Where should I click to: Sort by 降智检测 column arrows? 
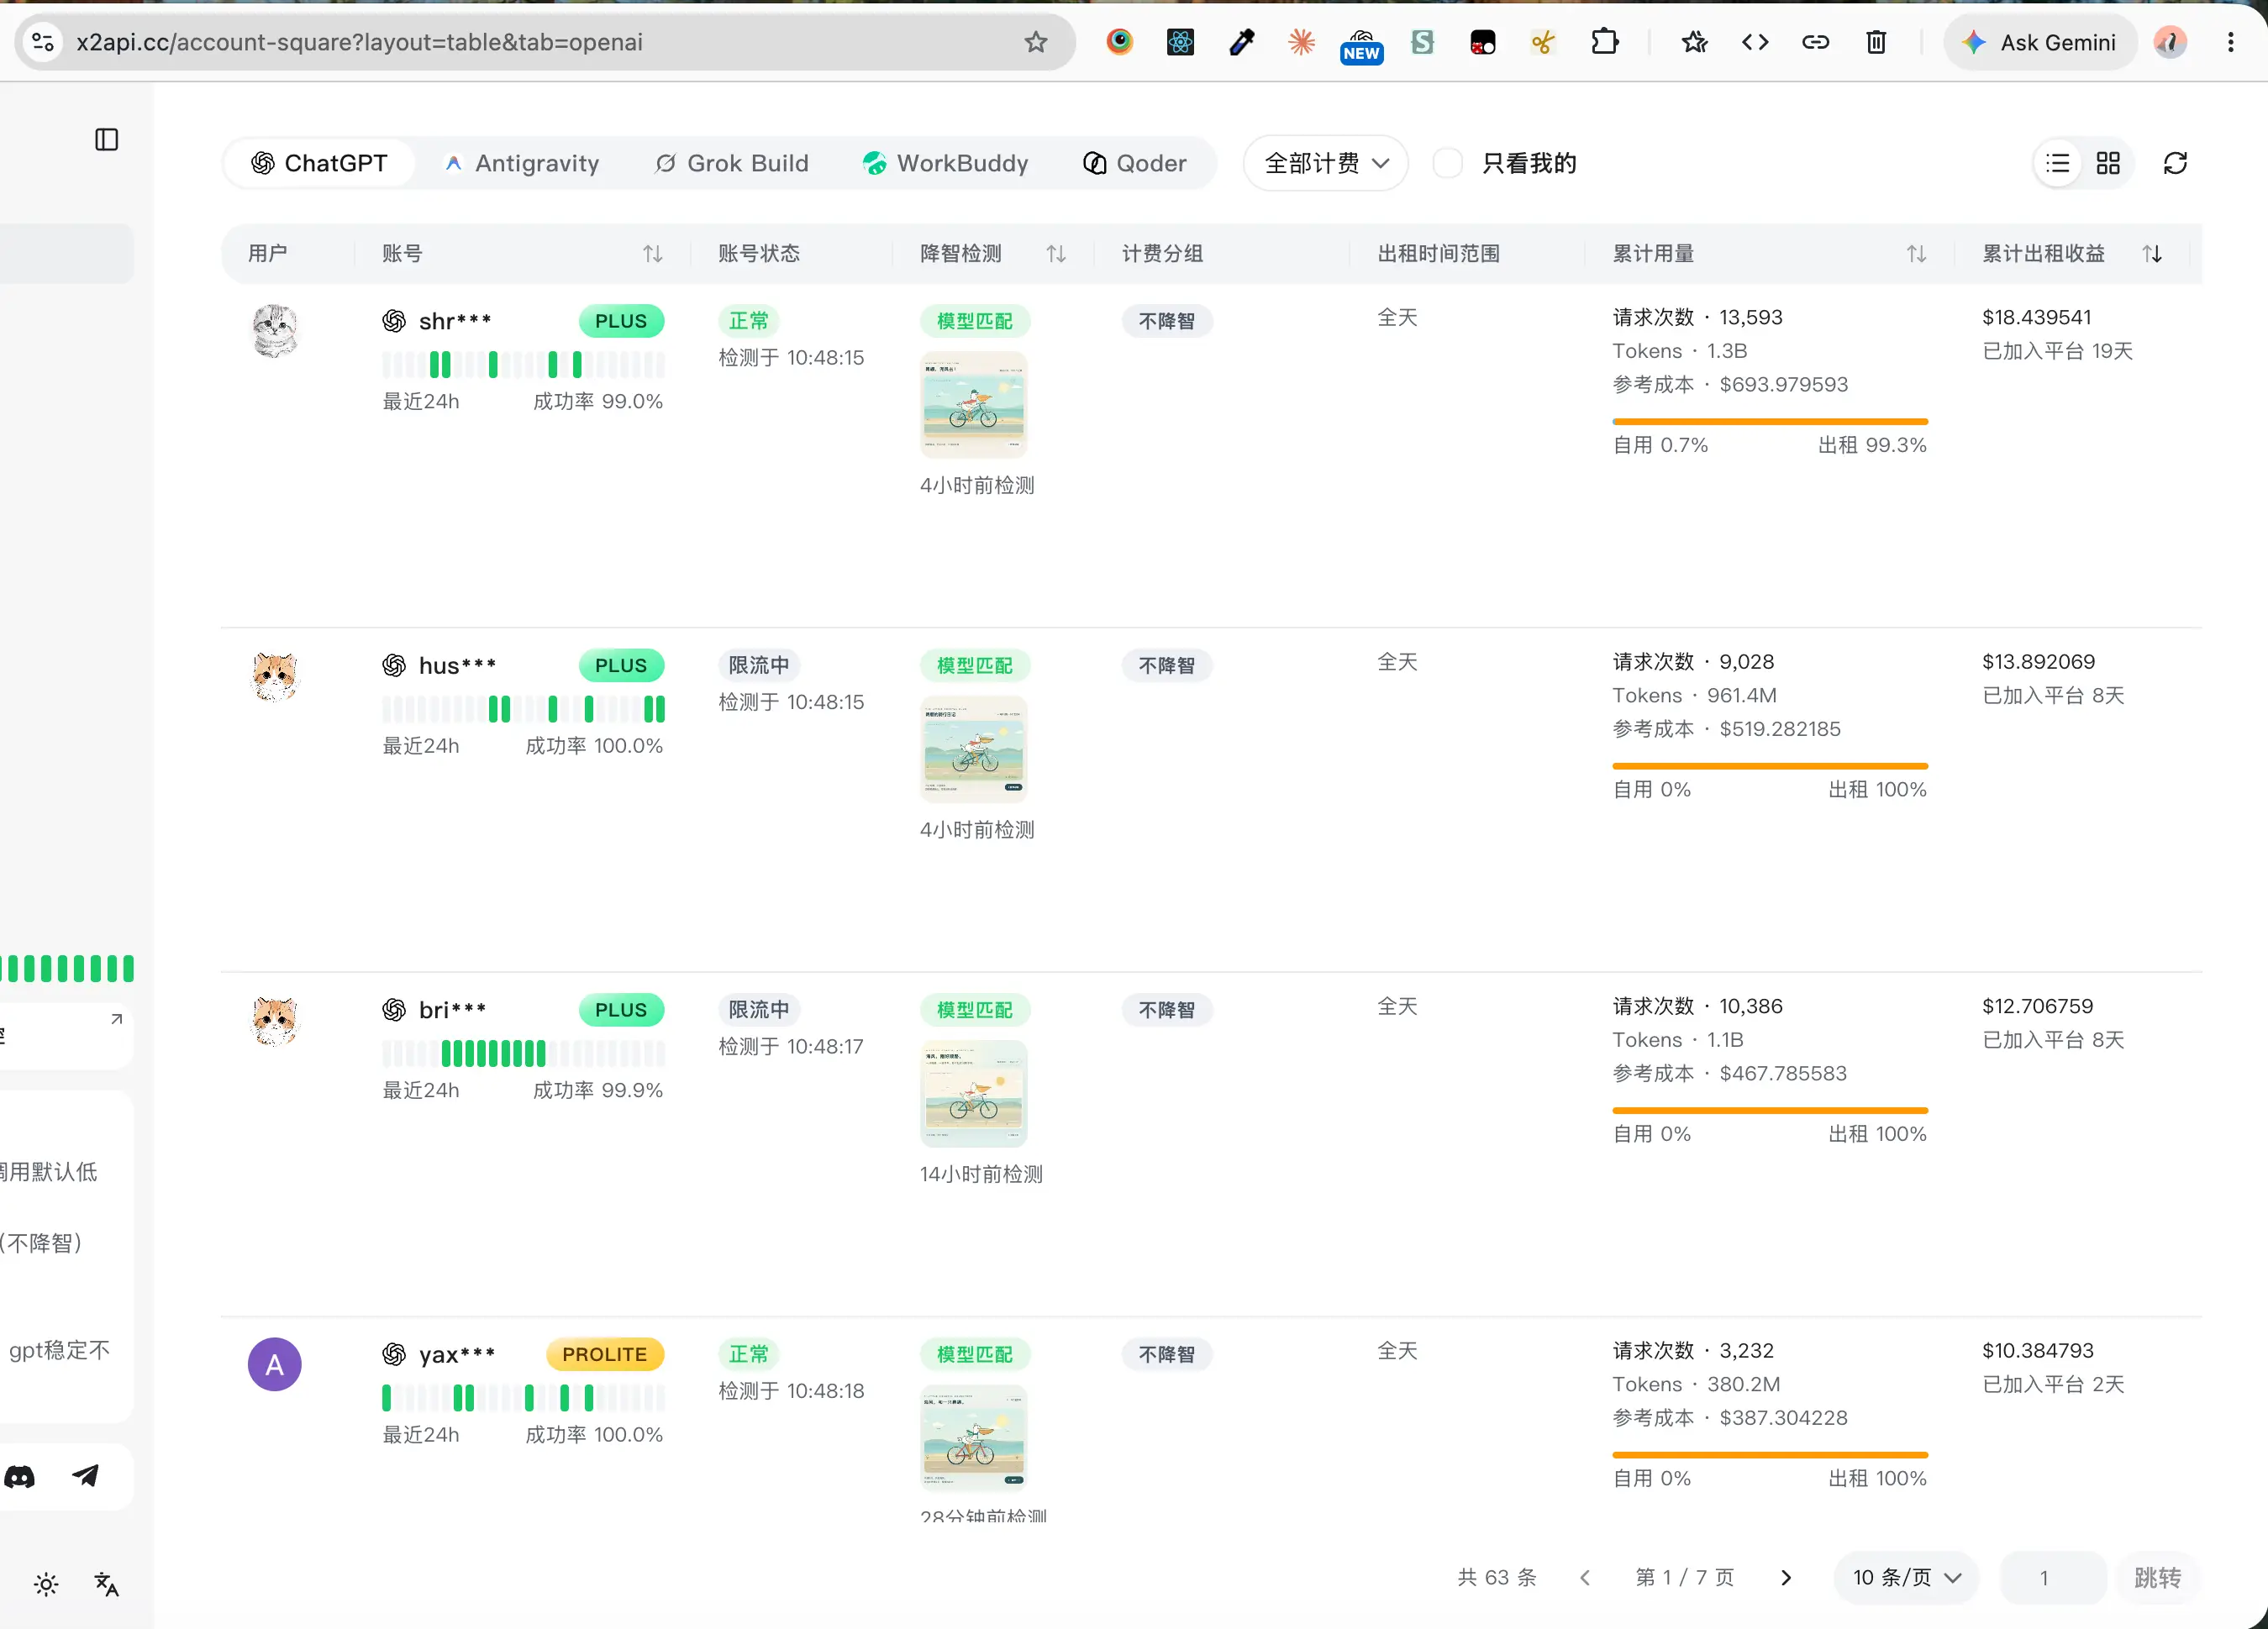click(1056, 254)
